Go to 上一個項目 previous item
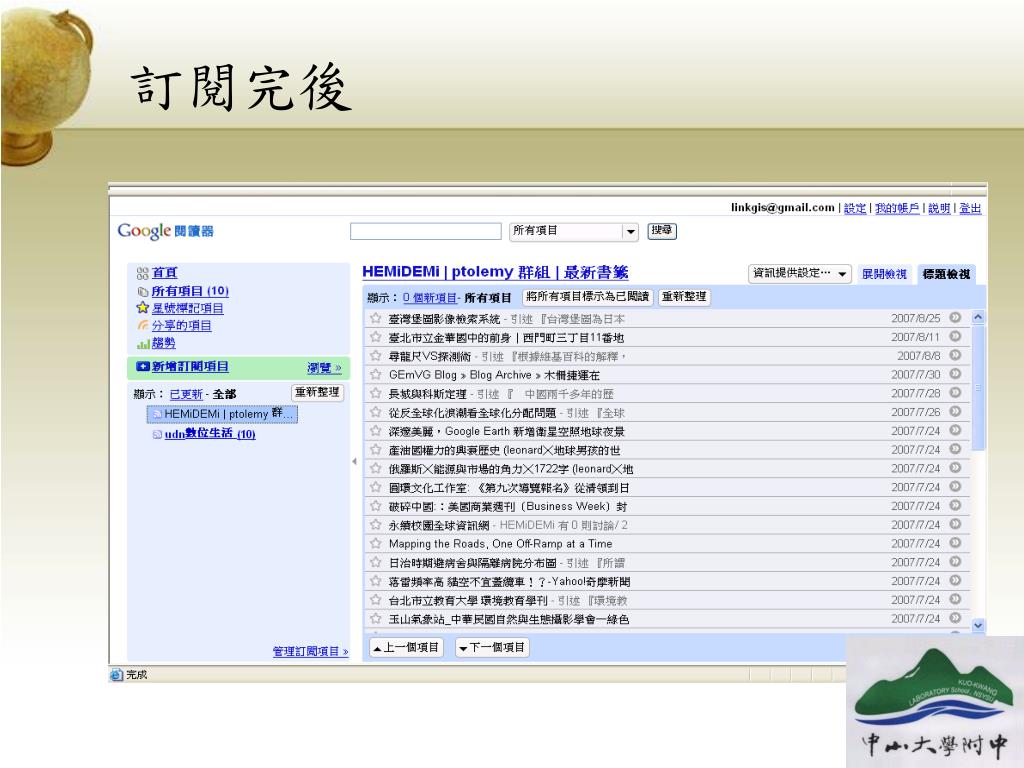 pyautogui.click(x=406, y=647)
